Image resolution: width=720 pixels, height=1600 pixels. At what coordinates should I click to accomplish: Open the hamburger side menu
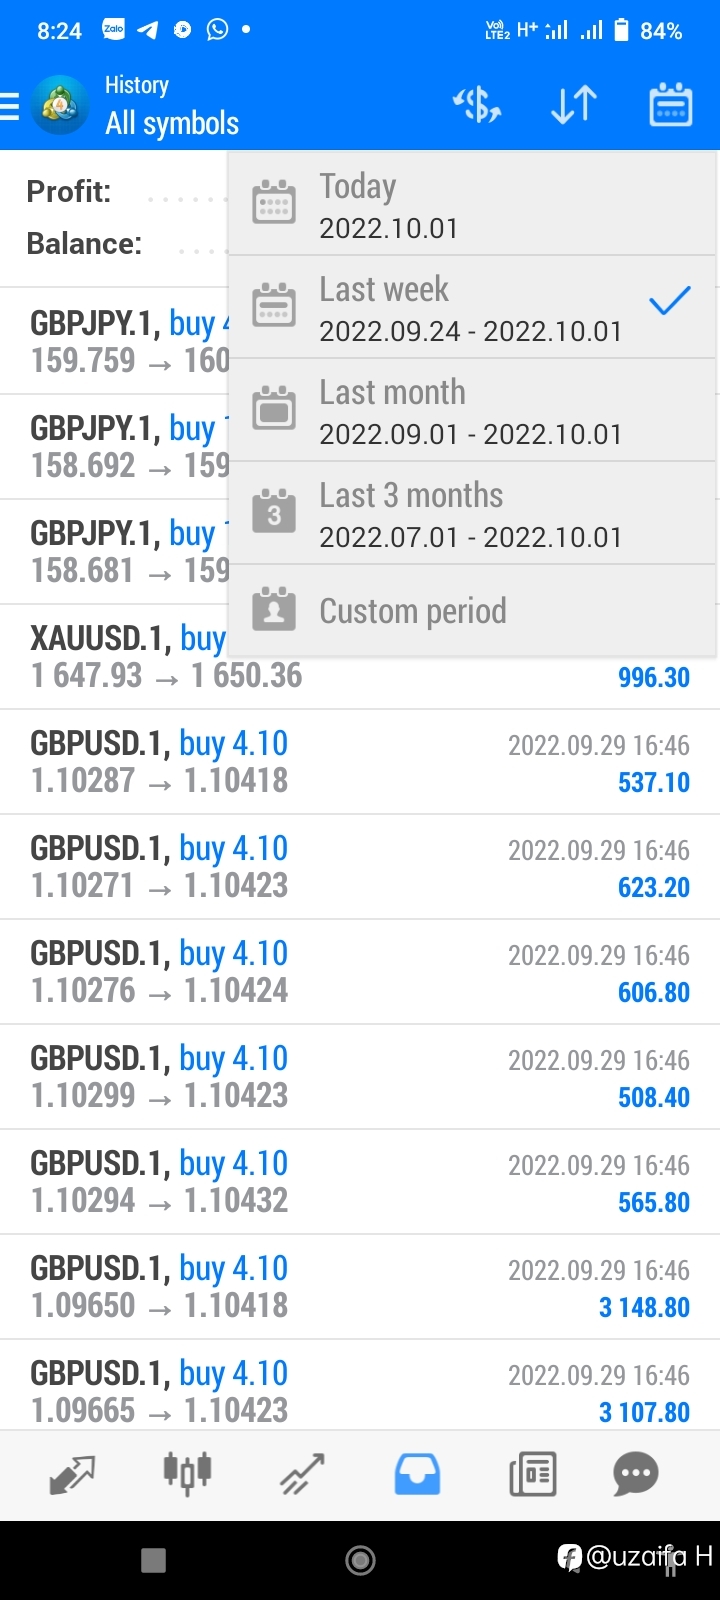pyautogui.click(x=9, y=105)
